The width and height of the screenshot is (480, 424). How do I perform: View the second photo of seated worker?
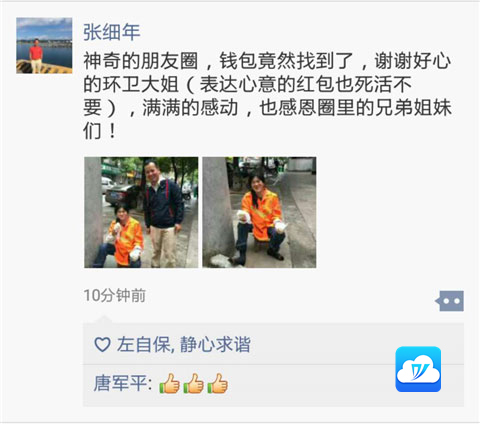259,212
